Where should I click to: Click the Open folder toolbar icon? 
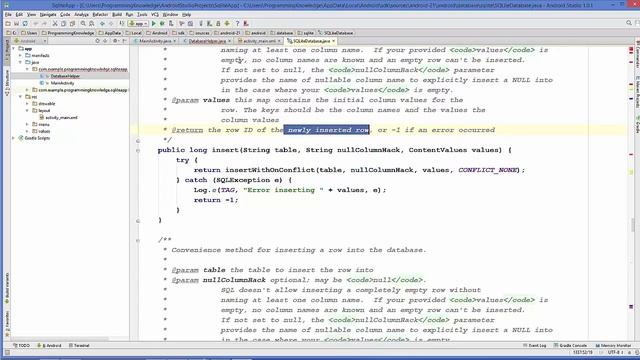click(x=8, y=24)
